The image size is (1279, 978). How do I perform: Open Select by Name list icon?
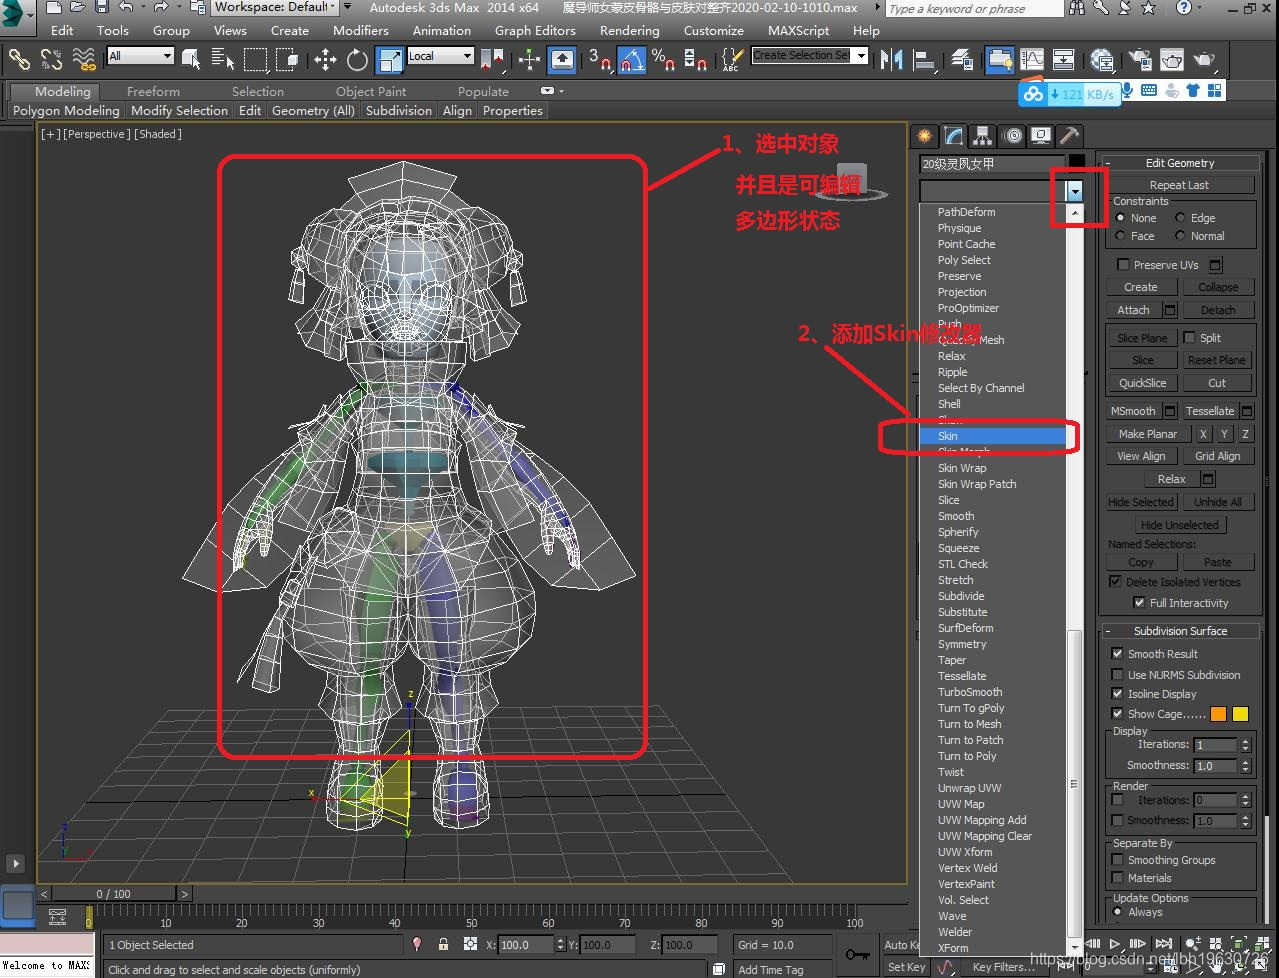223,59
